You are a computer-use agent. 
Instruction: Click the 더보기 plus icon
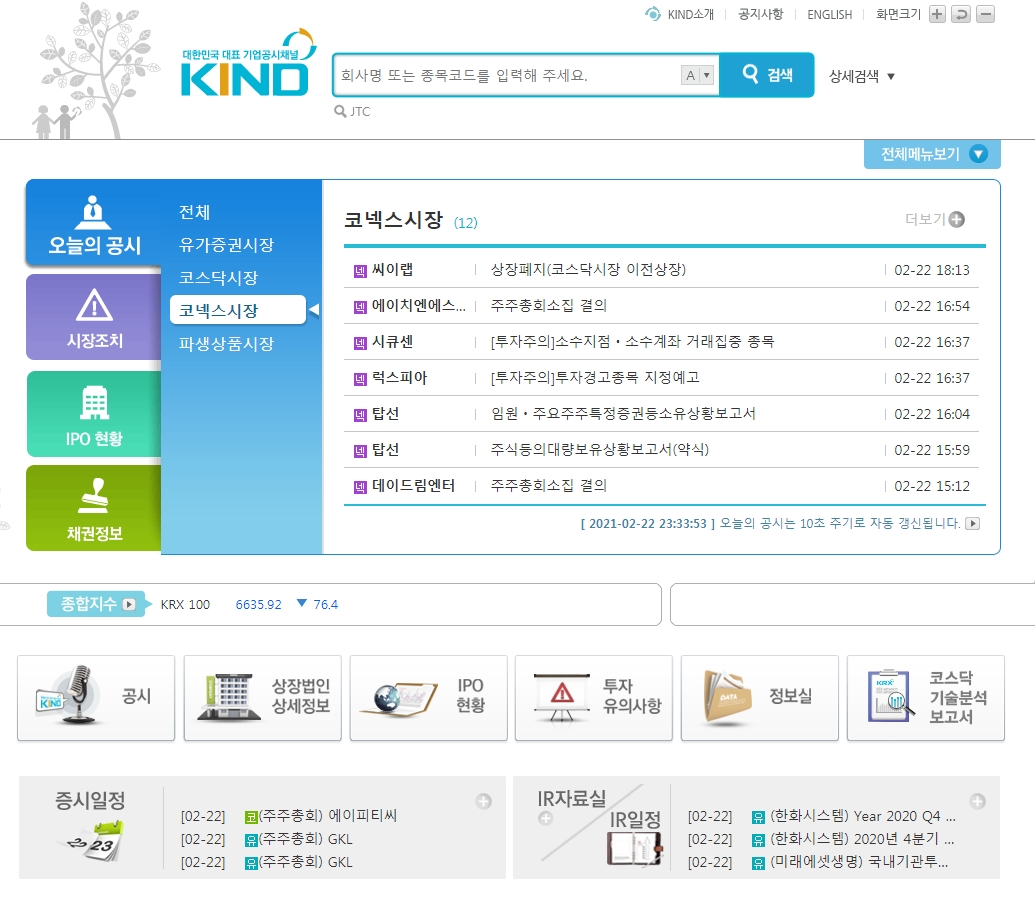click(956, 219)
